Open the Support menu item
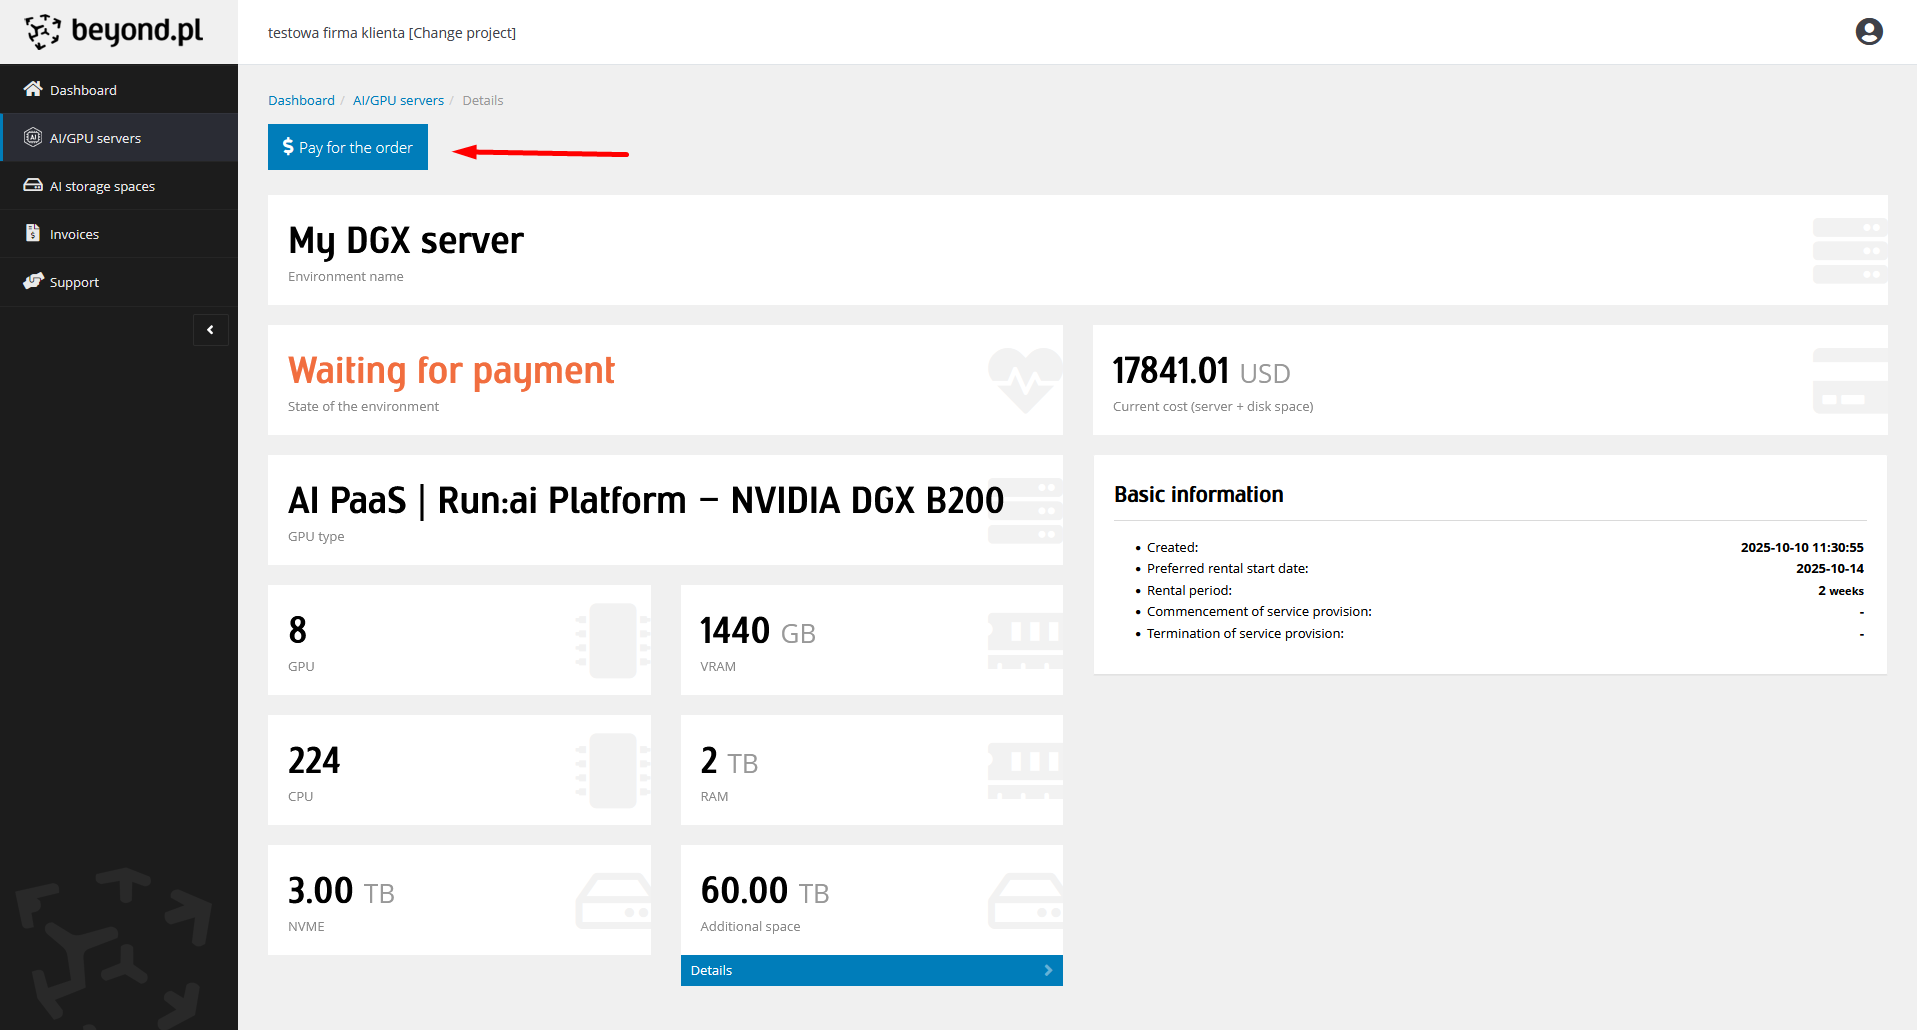Image resolution: width=1917 pixels, height=1030 pixels. click(119, 282)
